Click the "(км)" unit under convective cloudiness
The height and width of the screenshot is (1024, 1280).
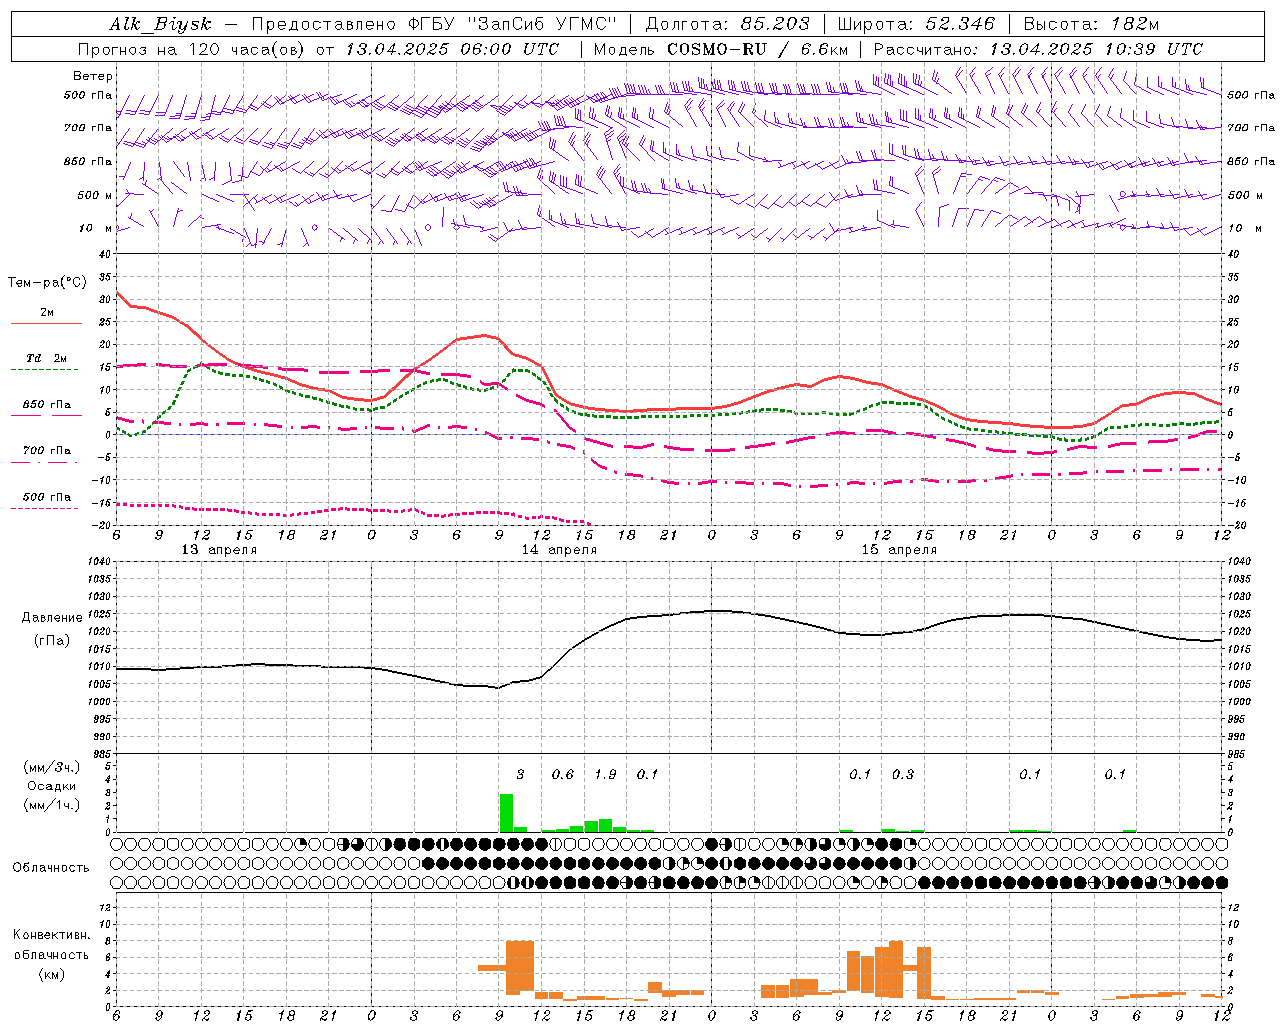[51, 975]
